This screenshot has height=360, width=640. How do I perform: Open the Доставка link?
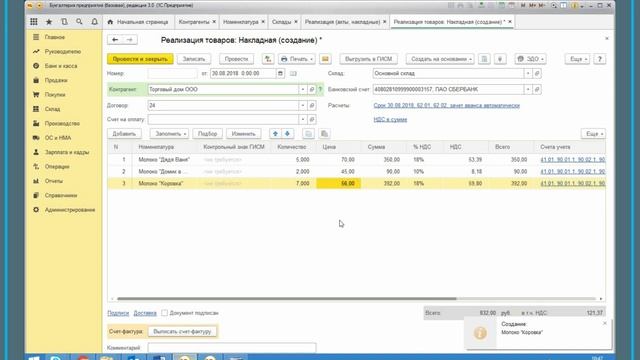click(145, 313)
